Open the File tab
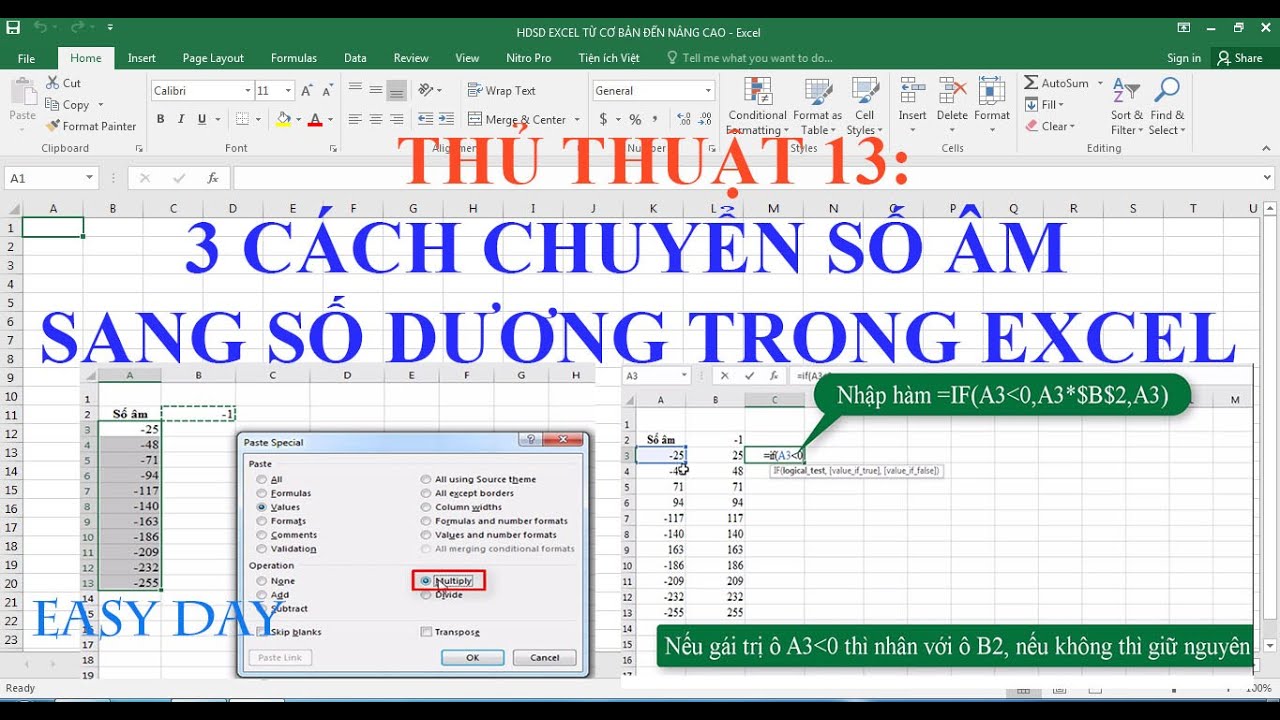The height and width of the screenshot is (720, 1280). (x=26, y=58)
